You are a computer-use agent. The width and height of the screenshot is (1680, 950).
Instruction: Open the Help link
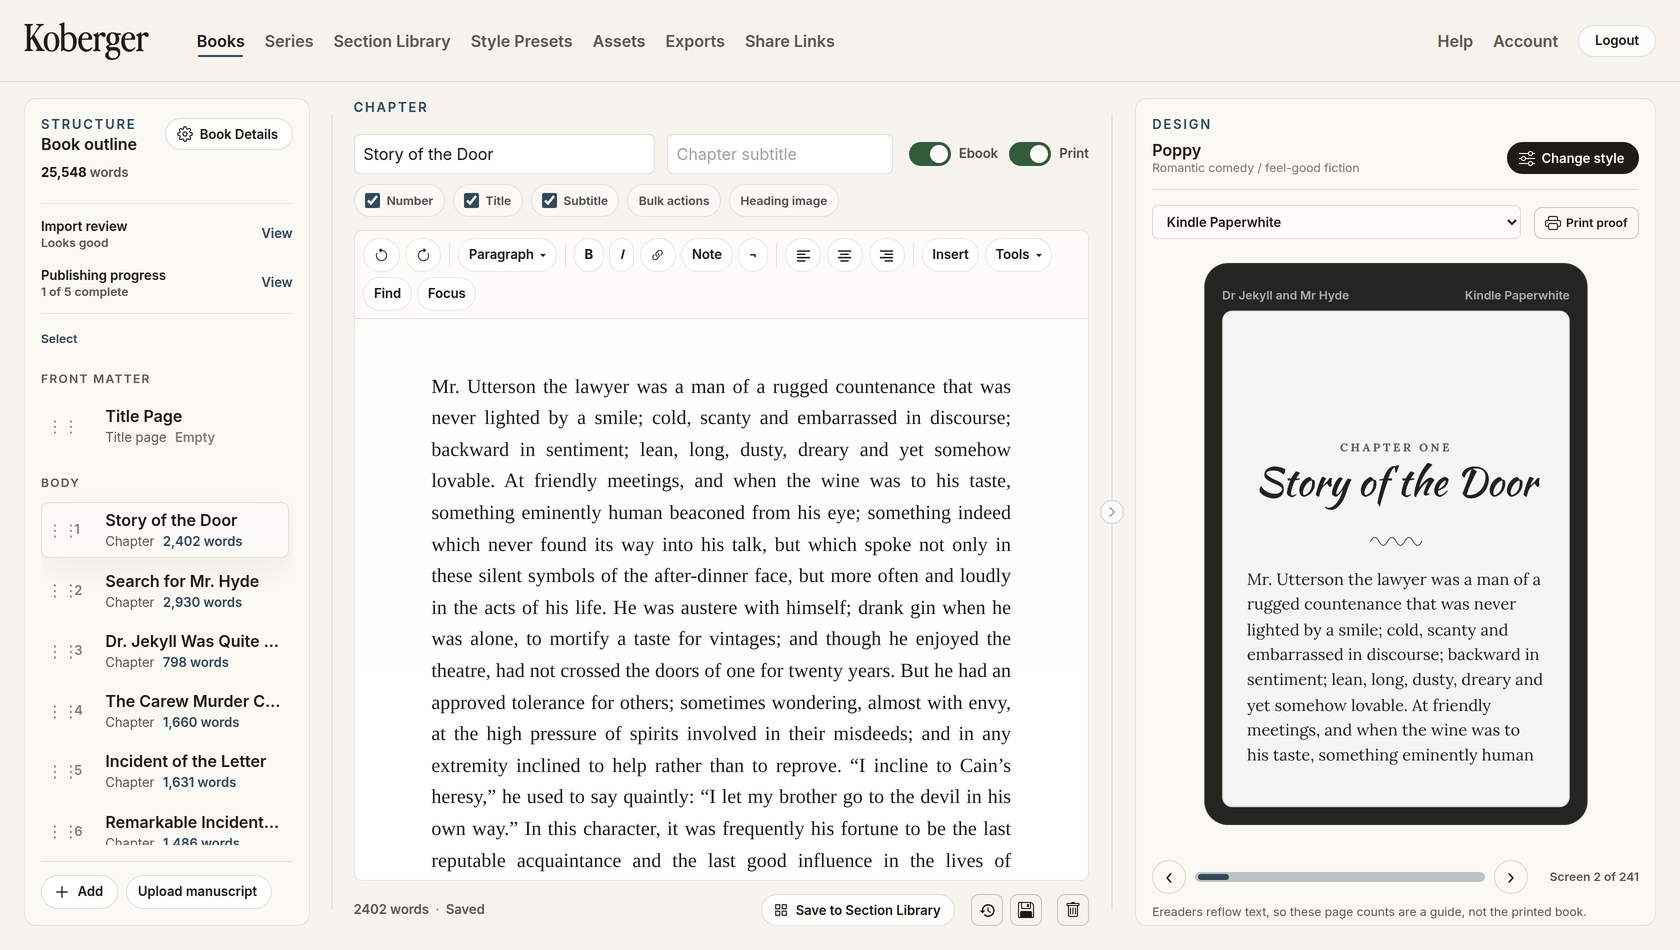point(1455,41)
